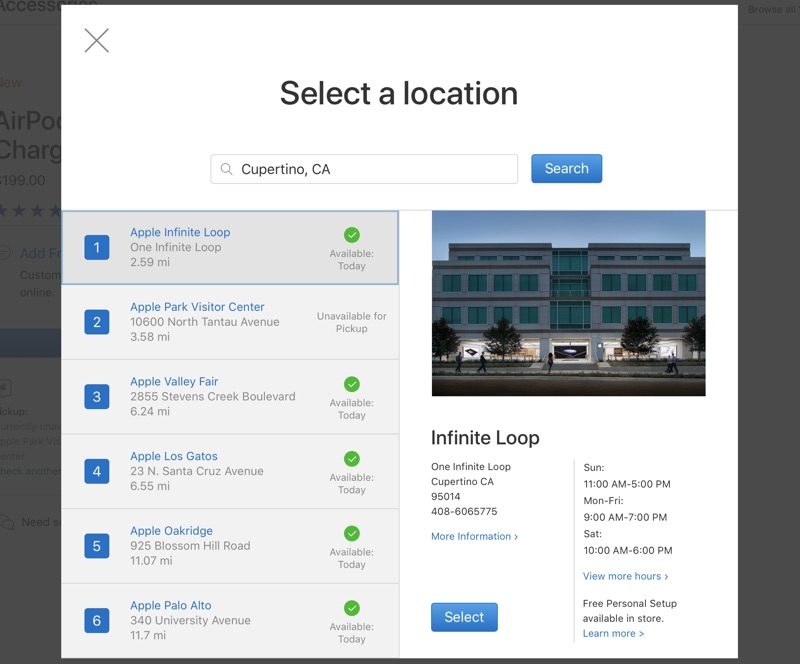Viewport: 800px width, 664px height.
Task: Click the Infinite Loop store photo
Action: tap(568, 303)
